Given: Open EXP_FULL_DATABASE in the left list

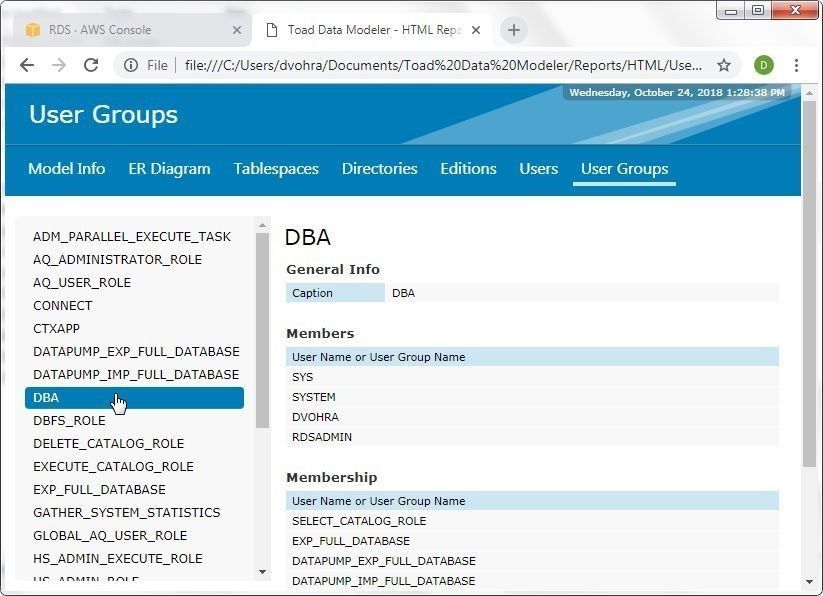Looking at the screenshot, I should [99, 489].
